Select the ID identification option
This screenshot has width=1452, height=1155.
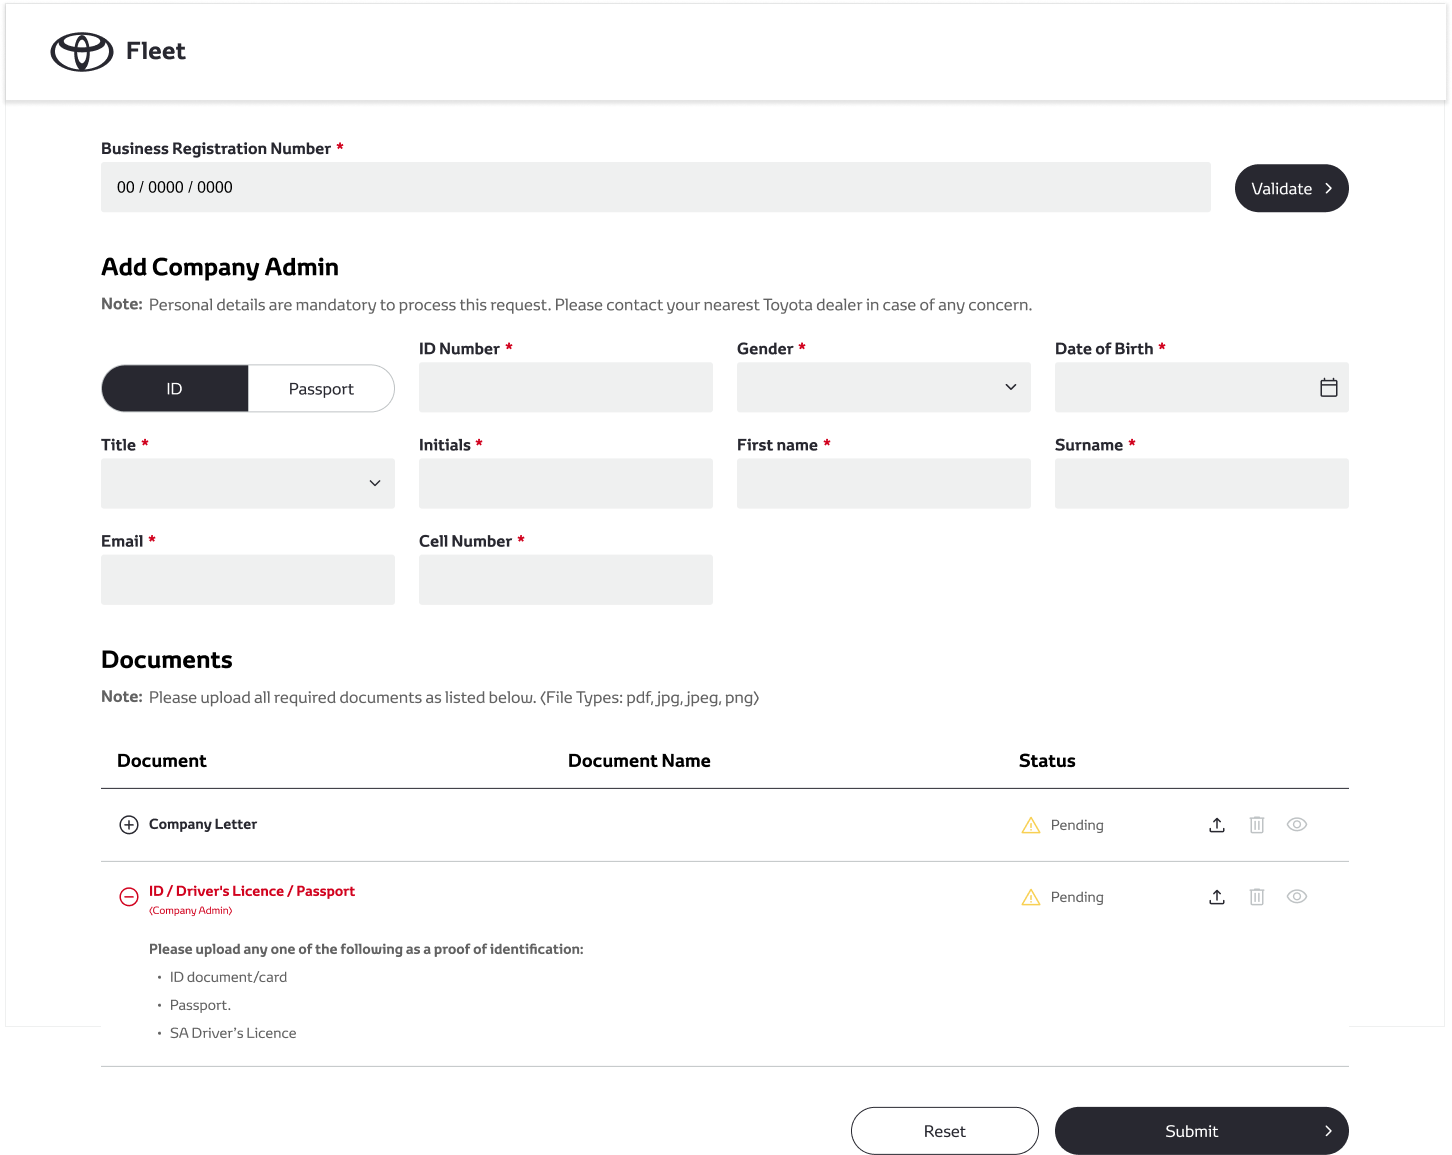[175, 389]
